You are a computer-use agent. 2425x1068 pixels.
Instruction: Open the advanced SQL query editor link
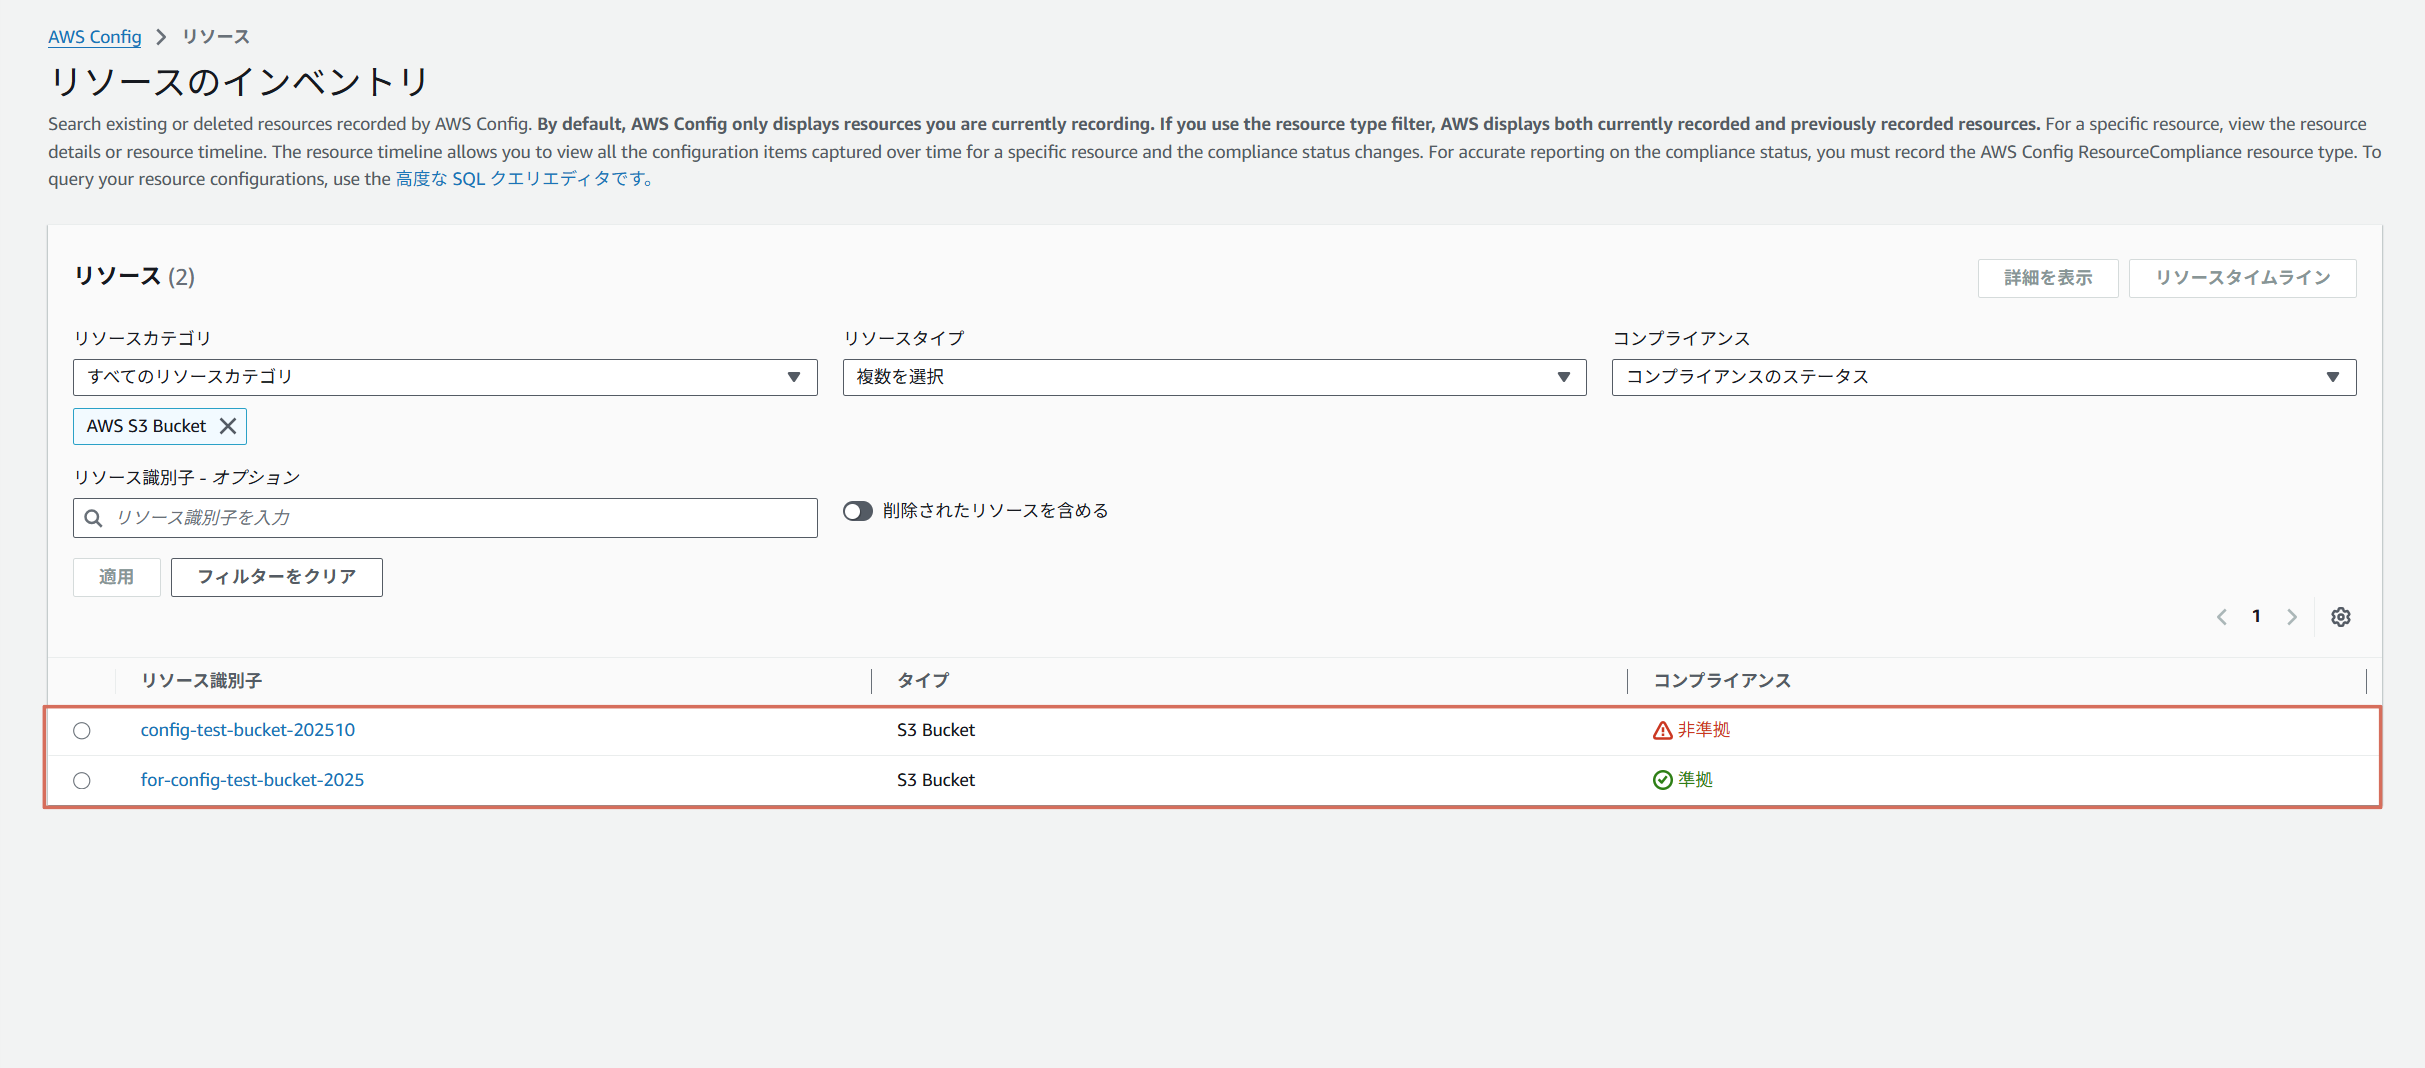(x=522, y=179)
